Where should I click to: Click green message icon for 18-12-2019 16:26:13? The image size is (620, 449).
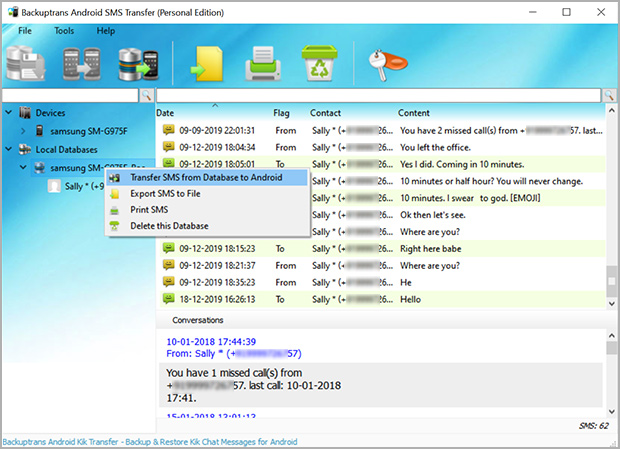168,299
